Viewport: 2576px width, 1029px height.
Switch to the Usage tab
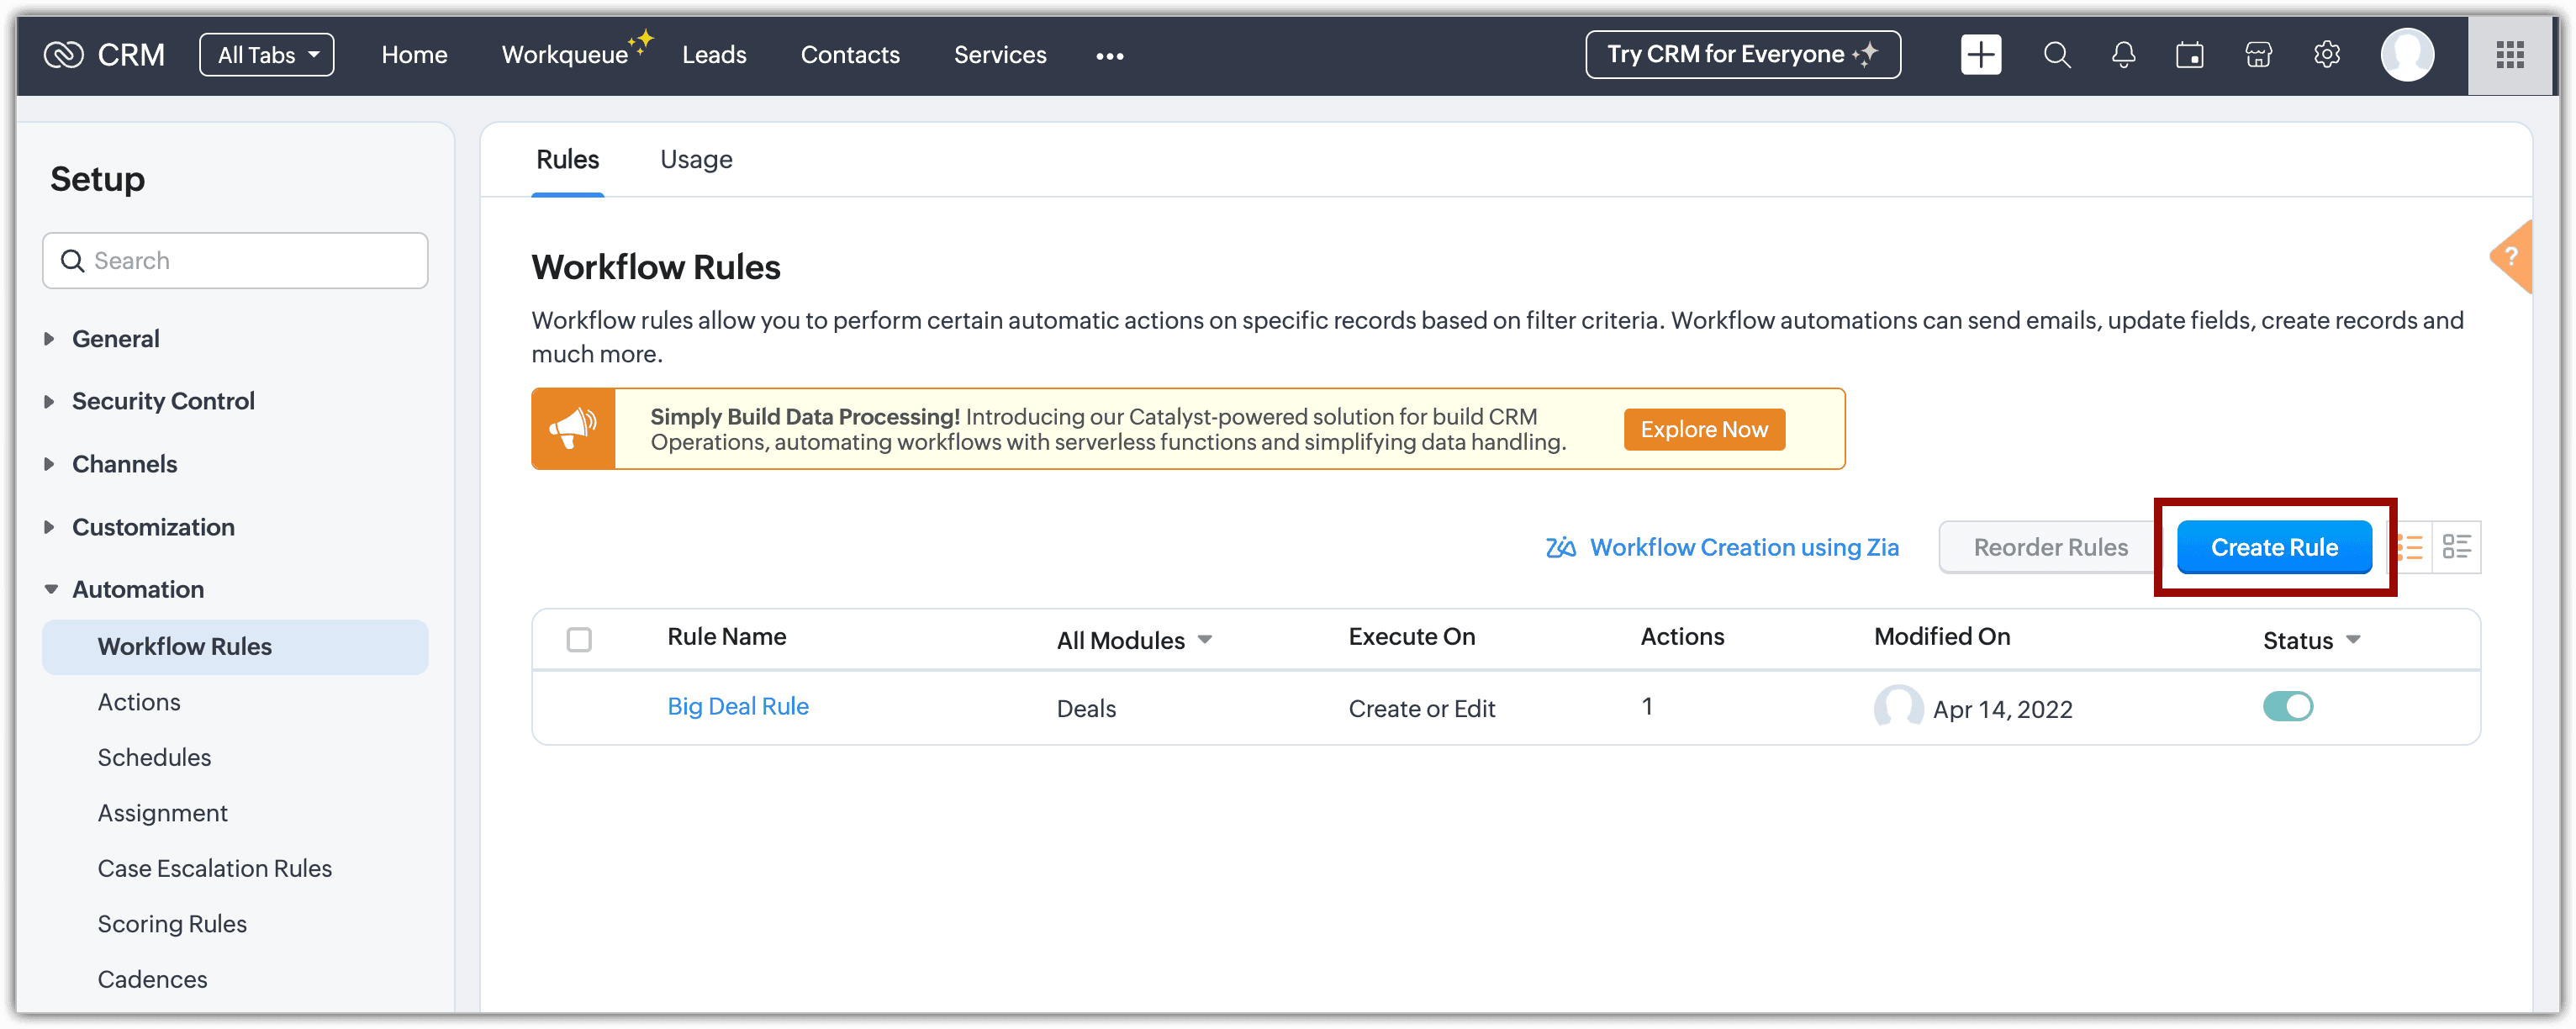tap(696, 160)
